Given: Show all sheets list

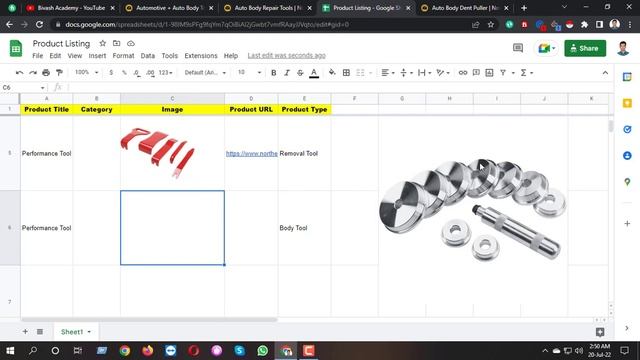Looking at the screenshot, I should (40, 331).
